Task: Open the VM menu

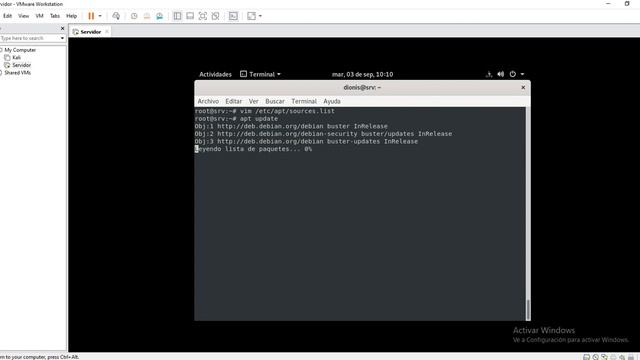Action: coord(40,16)
